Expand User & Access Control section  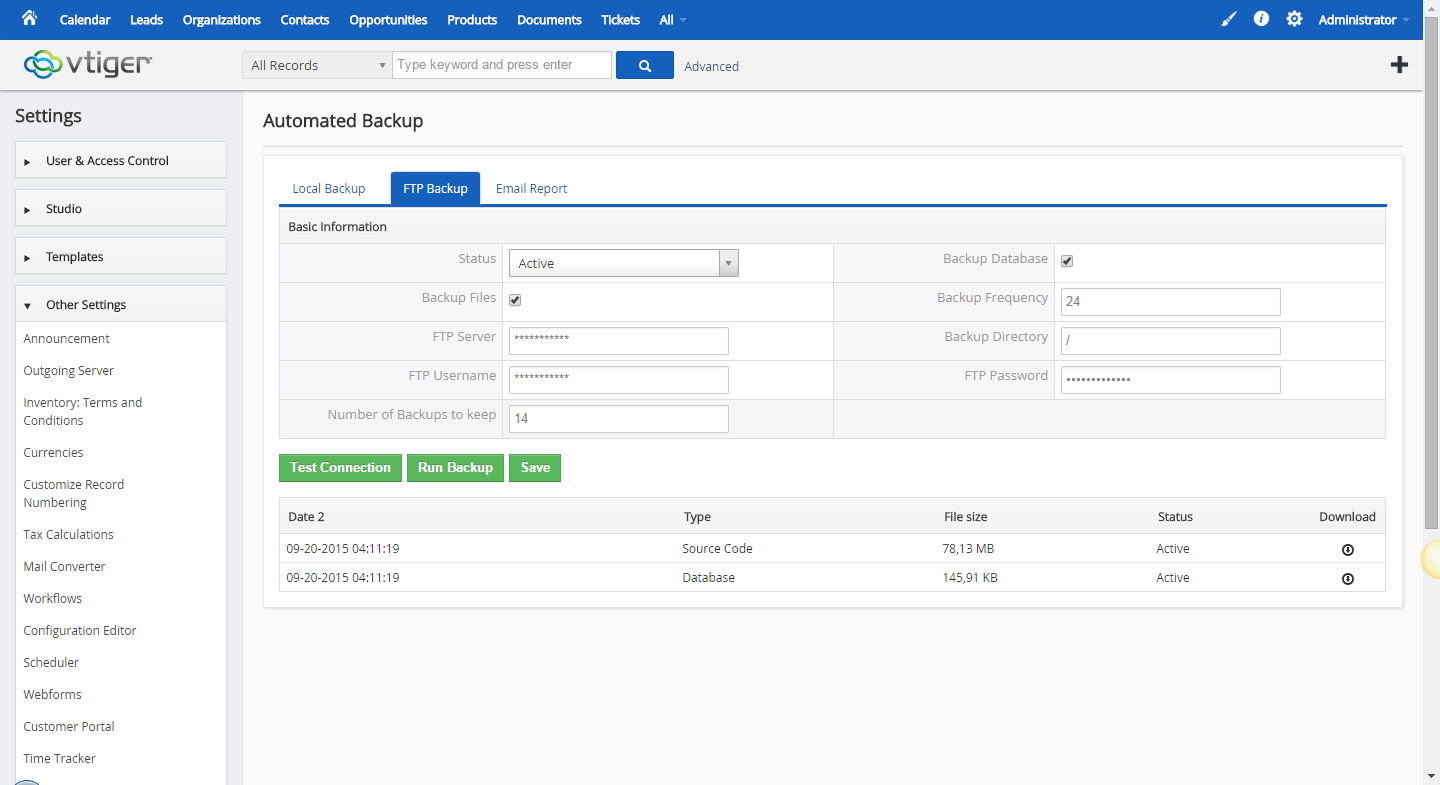click(121, 160)
